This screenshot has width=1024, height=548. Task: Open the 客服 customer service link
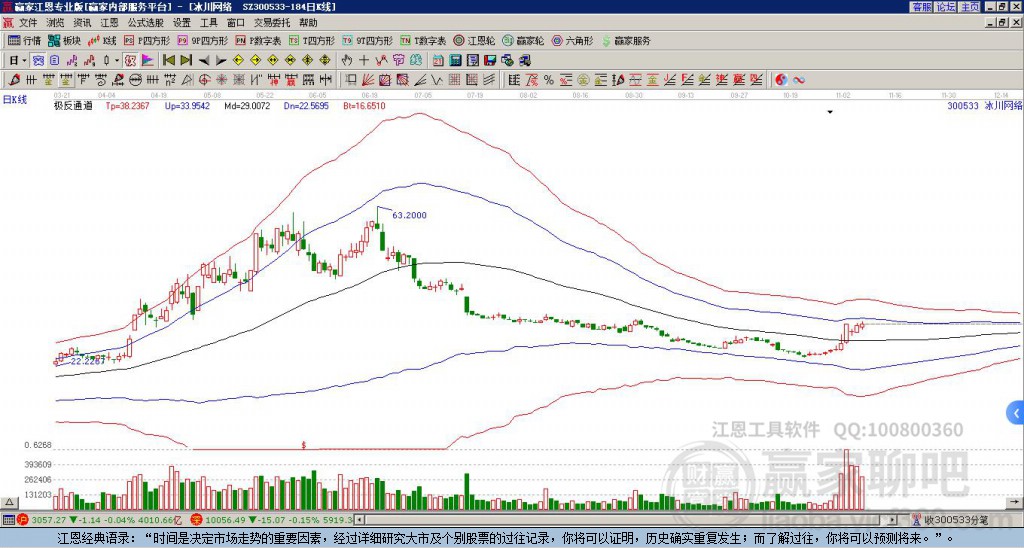coord(921,7)
